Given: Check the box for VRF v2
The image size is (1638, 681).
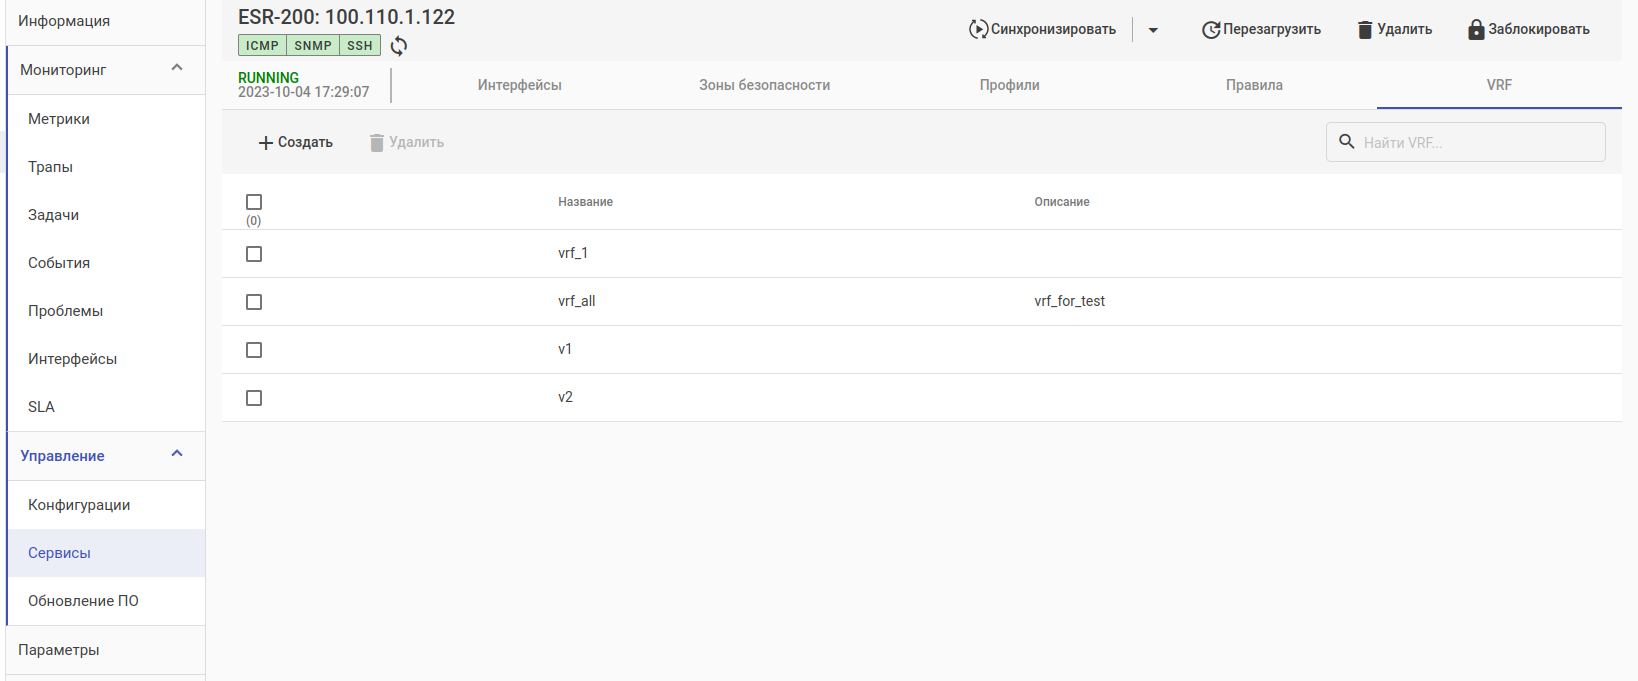Looking at the screenshot, I should [254, 398].
